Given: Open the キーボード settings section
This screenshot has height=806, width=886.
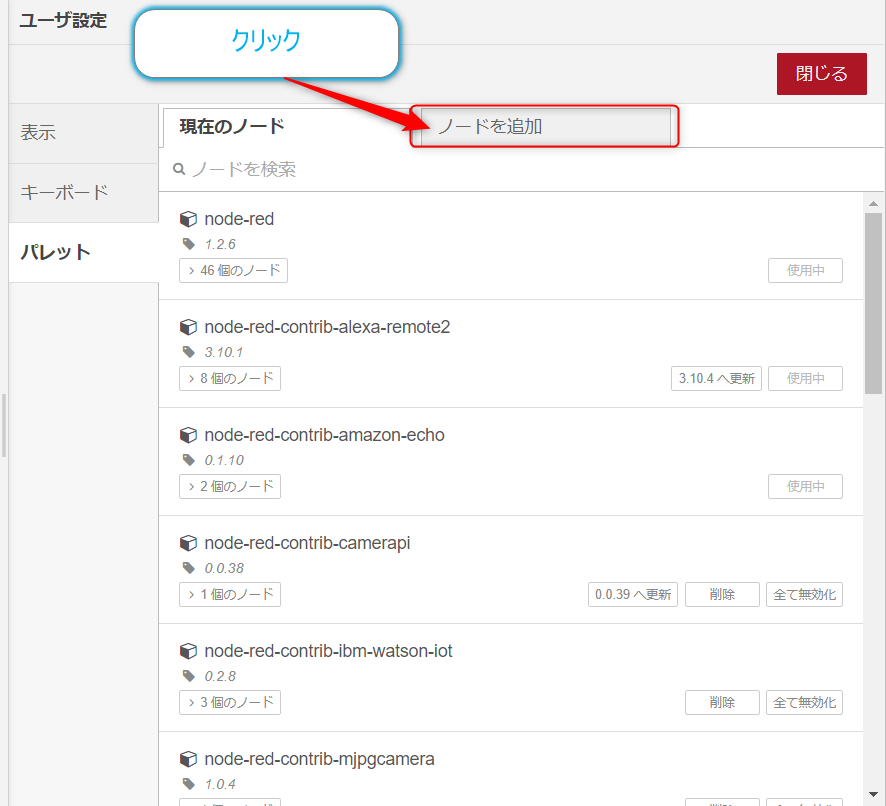Looking at the screenshot, I should [84, 193].
